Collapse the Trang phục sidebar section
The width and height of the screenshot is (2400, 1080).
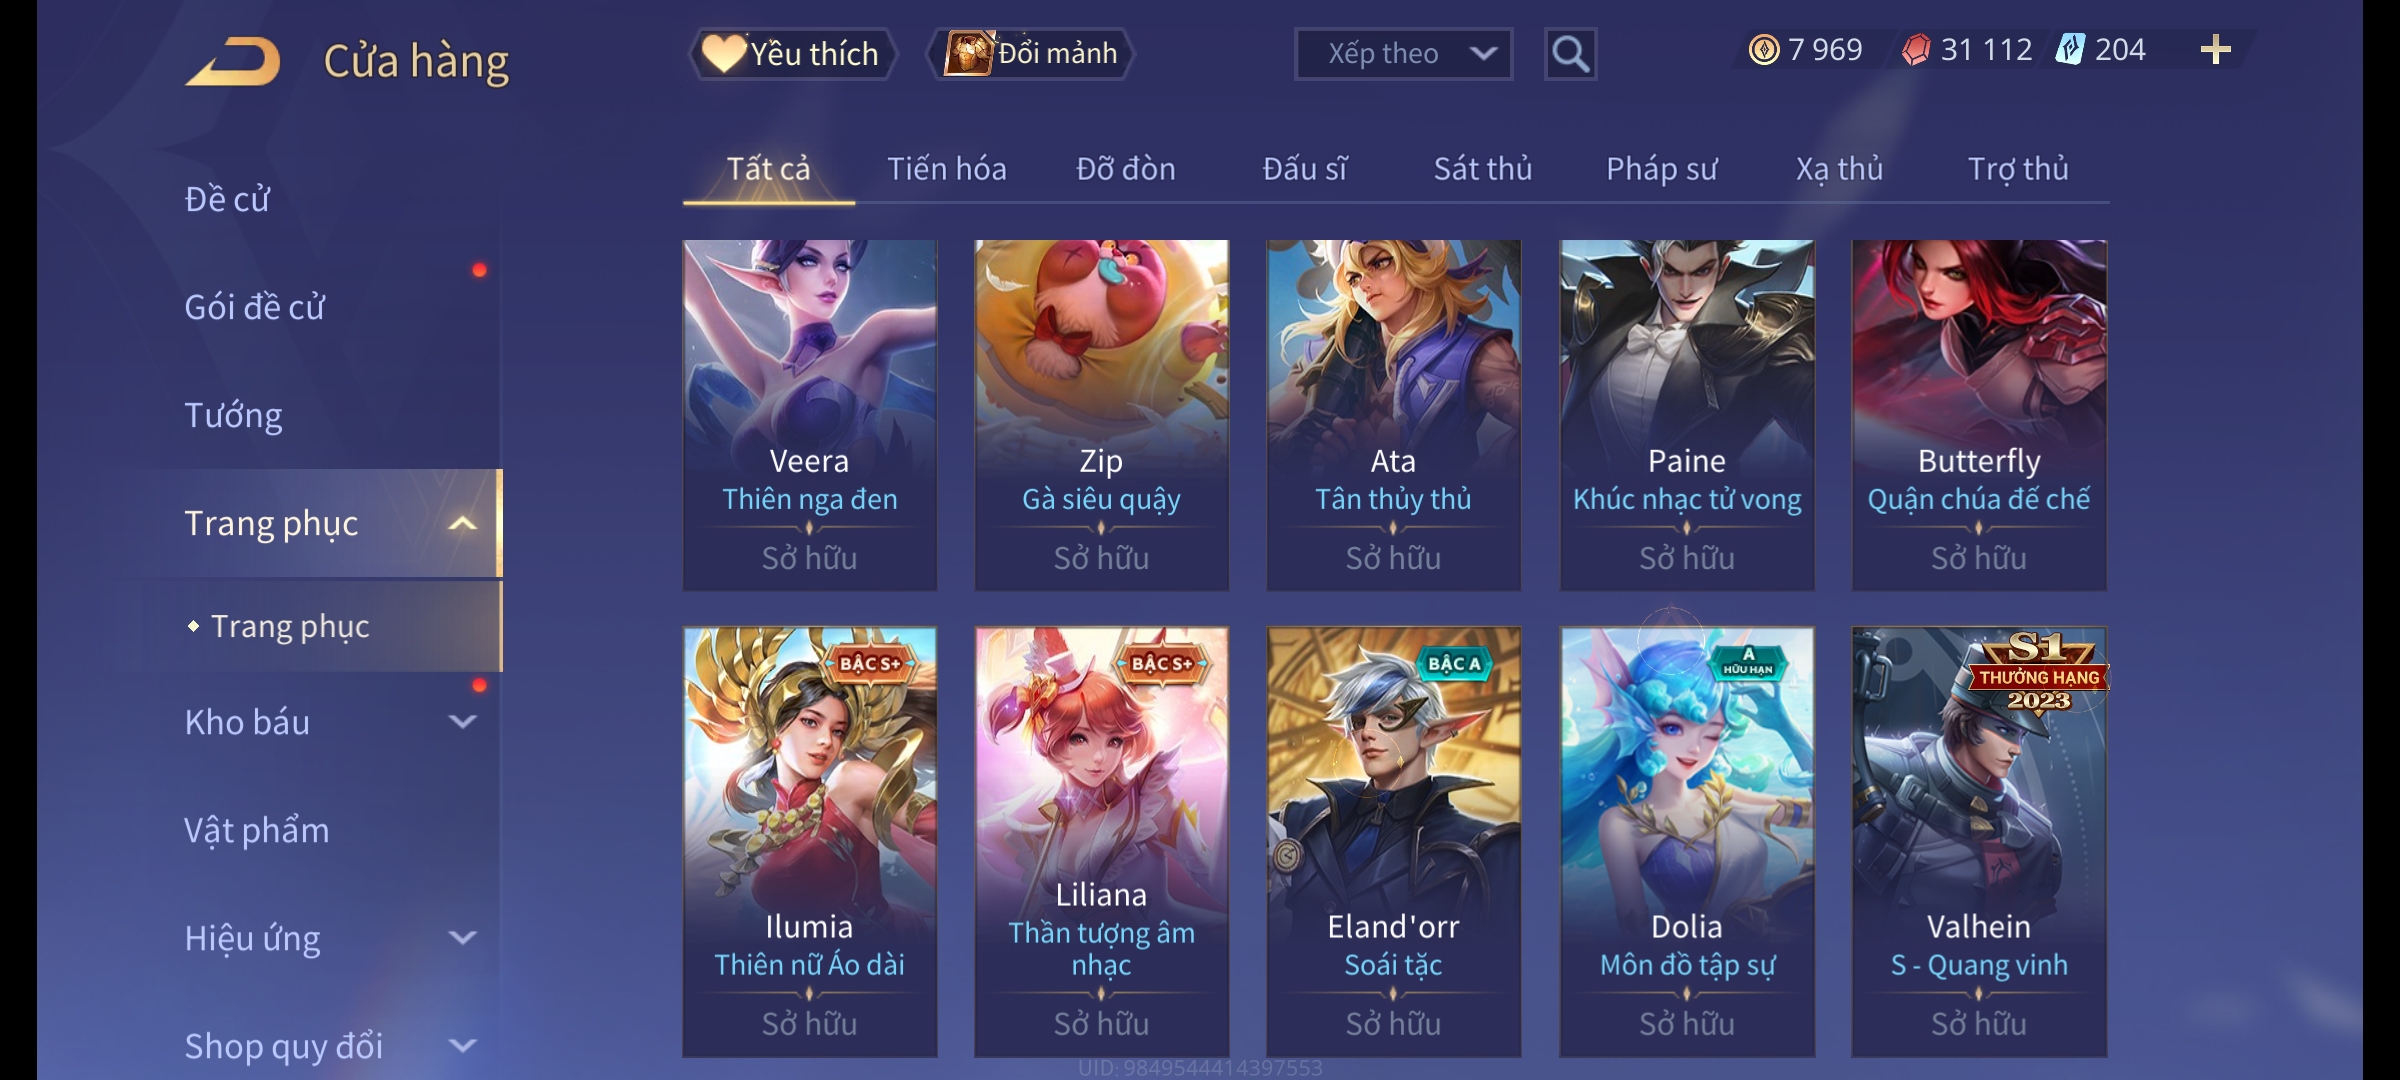(462, 524)
